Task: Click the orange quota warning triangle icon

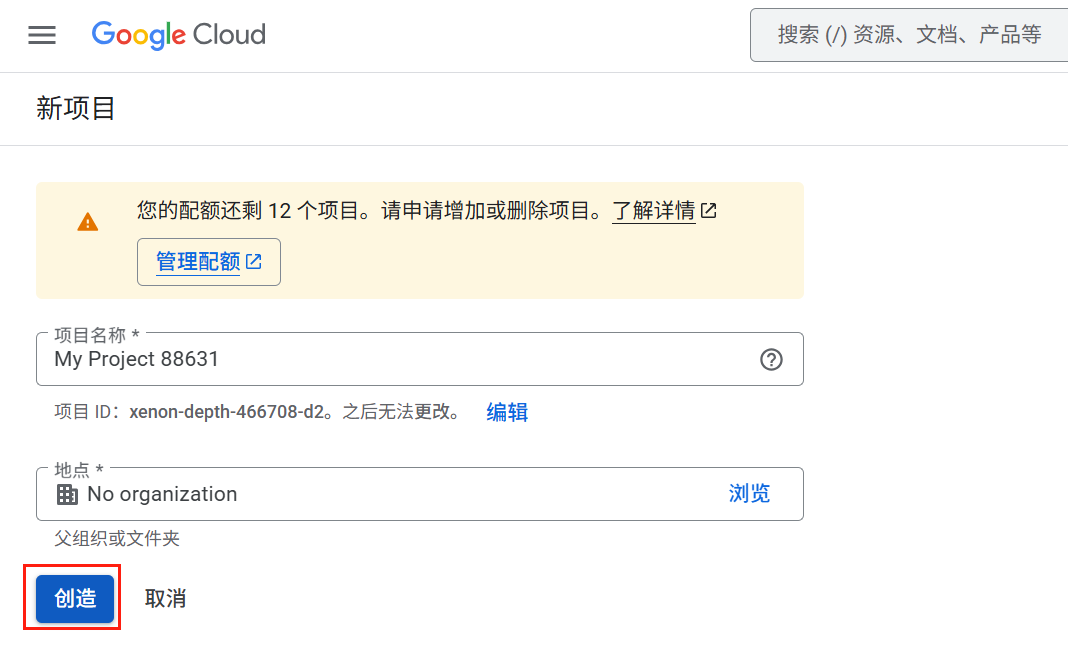Action: pos(88,222)
